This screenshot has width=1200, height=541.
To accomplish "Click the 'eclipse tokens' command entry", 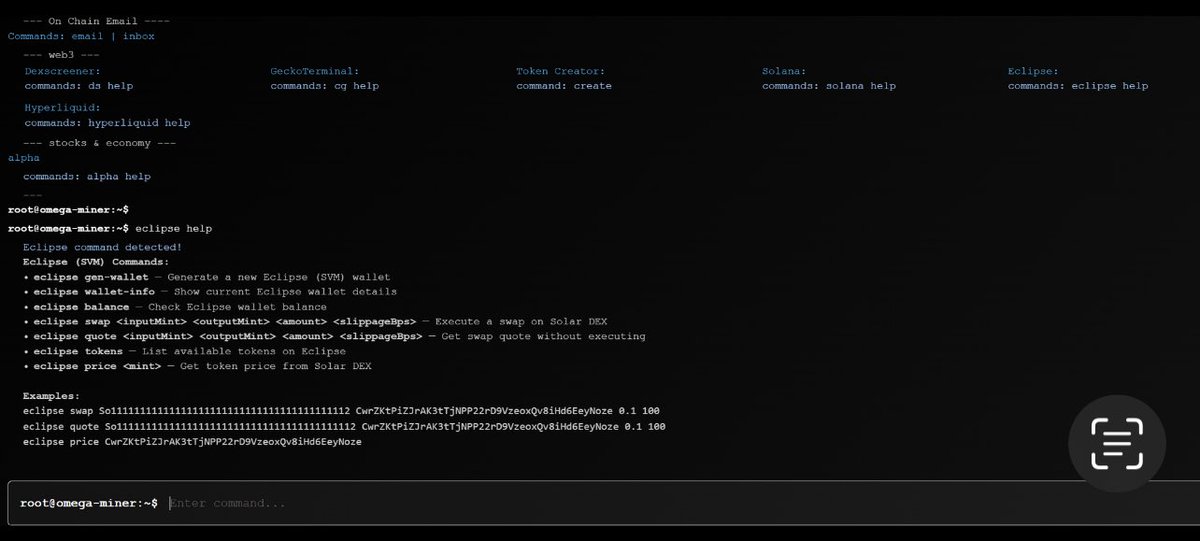I will tap(185, 352).
